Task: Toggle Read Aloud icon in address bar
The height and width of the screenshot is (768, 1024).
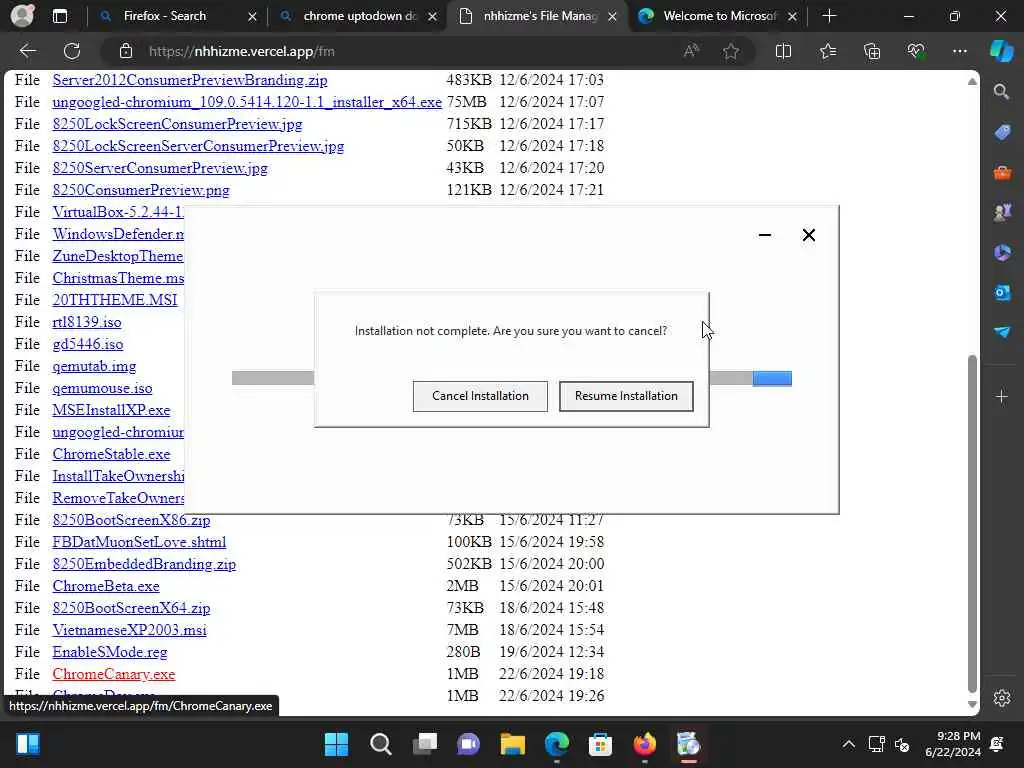Action: pyautogui.click(x=691, y=51)
